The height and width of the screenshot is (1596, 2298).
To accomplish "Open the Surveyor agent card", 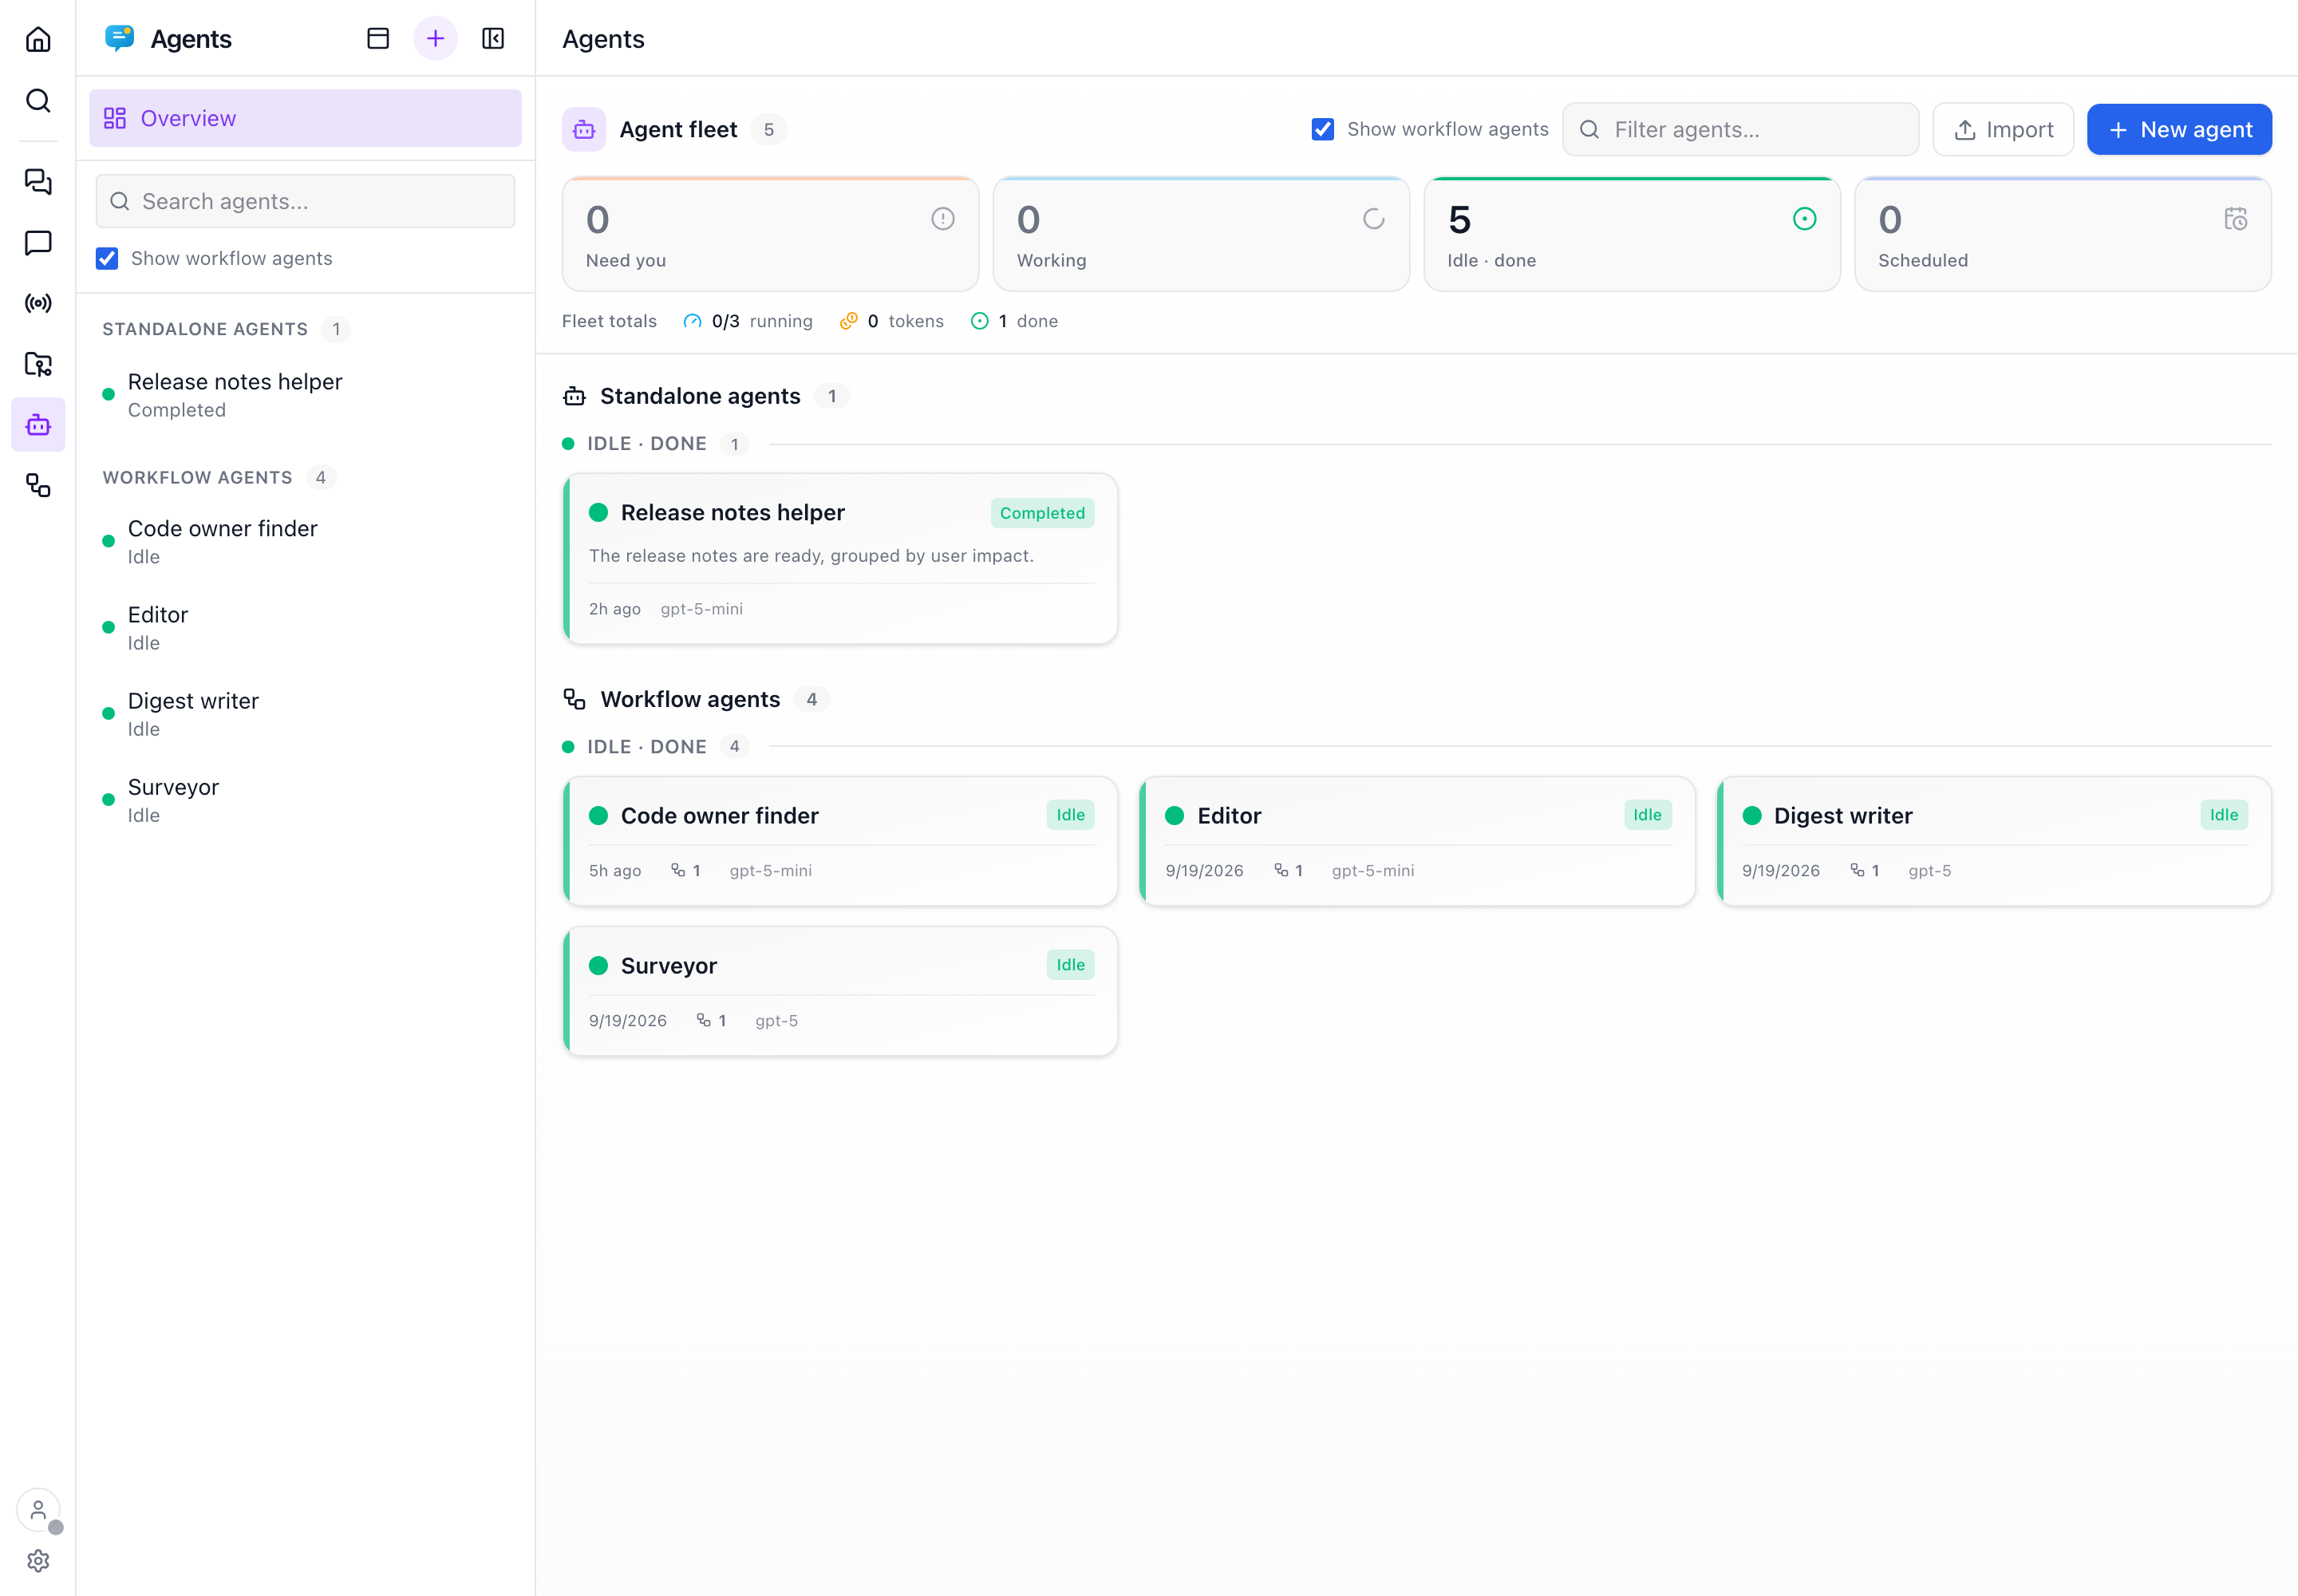I will click(x=840, y=991).
